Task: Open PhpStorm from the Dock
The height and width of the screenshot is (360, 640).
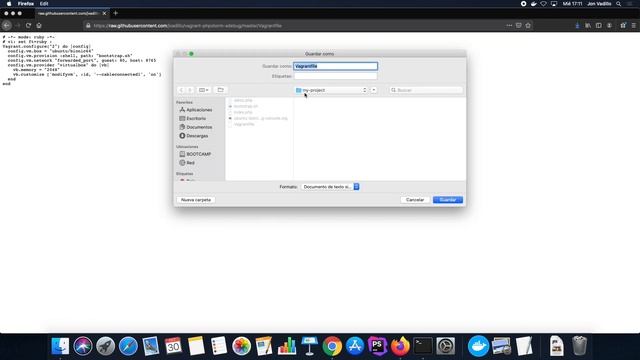Action: [x=378, y=346]
